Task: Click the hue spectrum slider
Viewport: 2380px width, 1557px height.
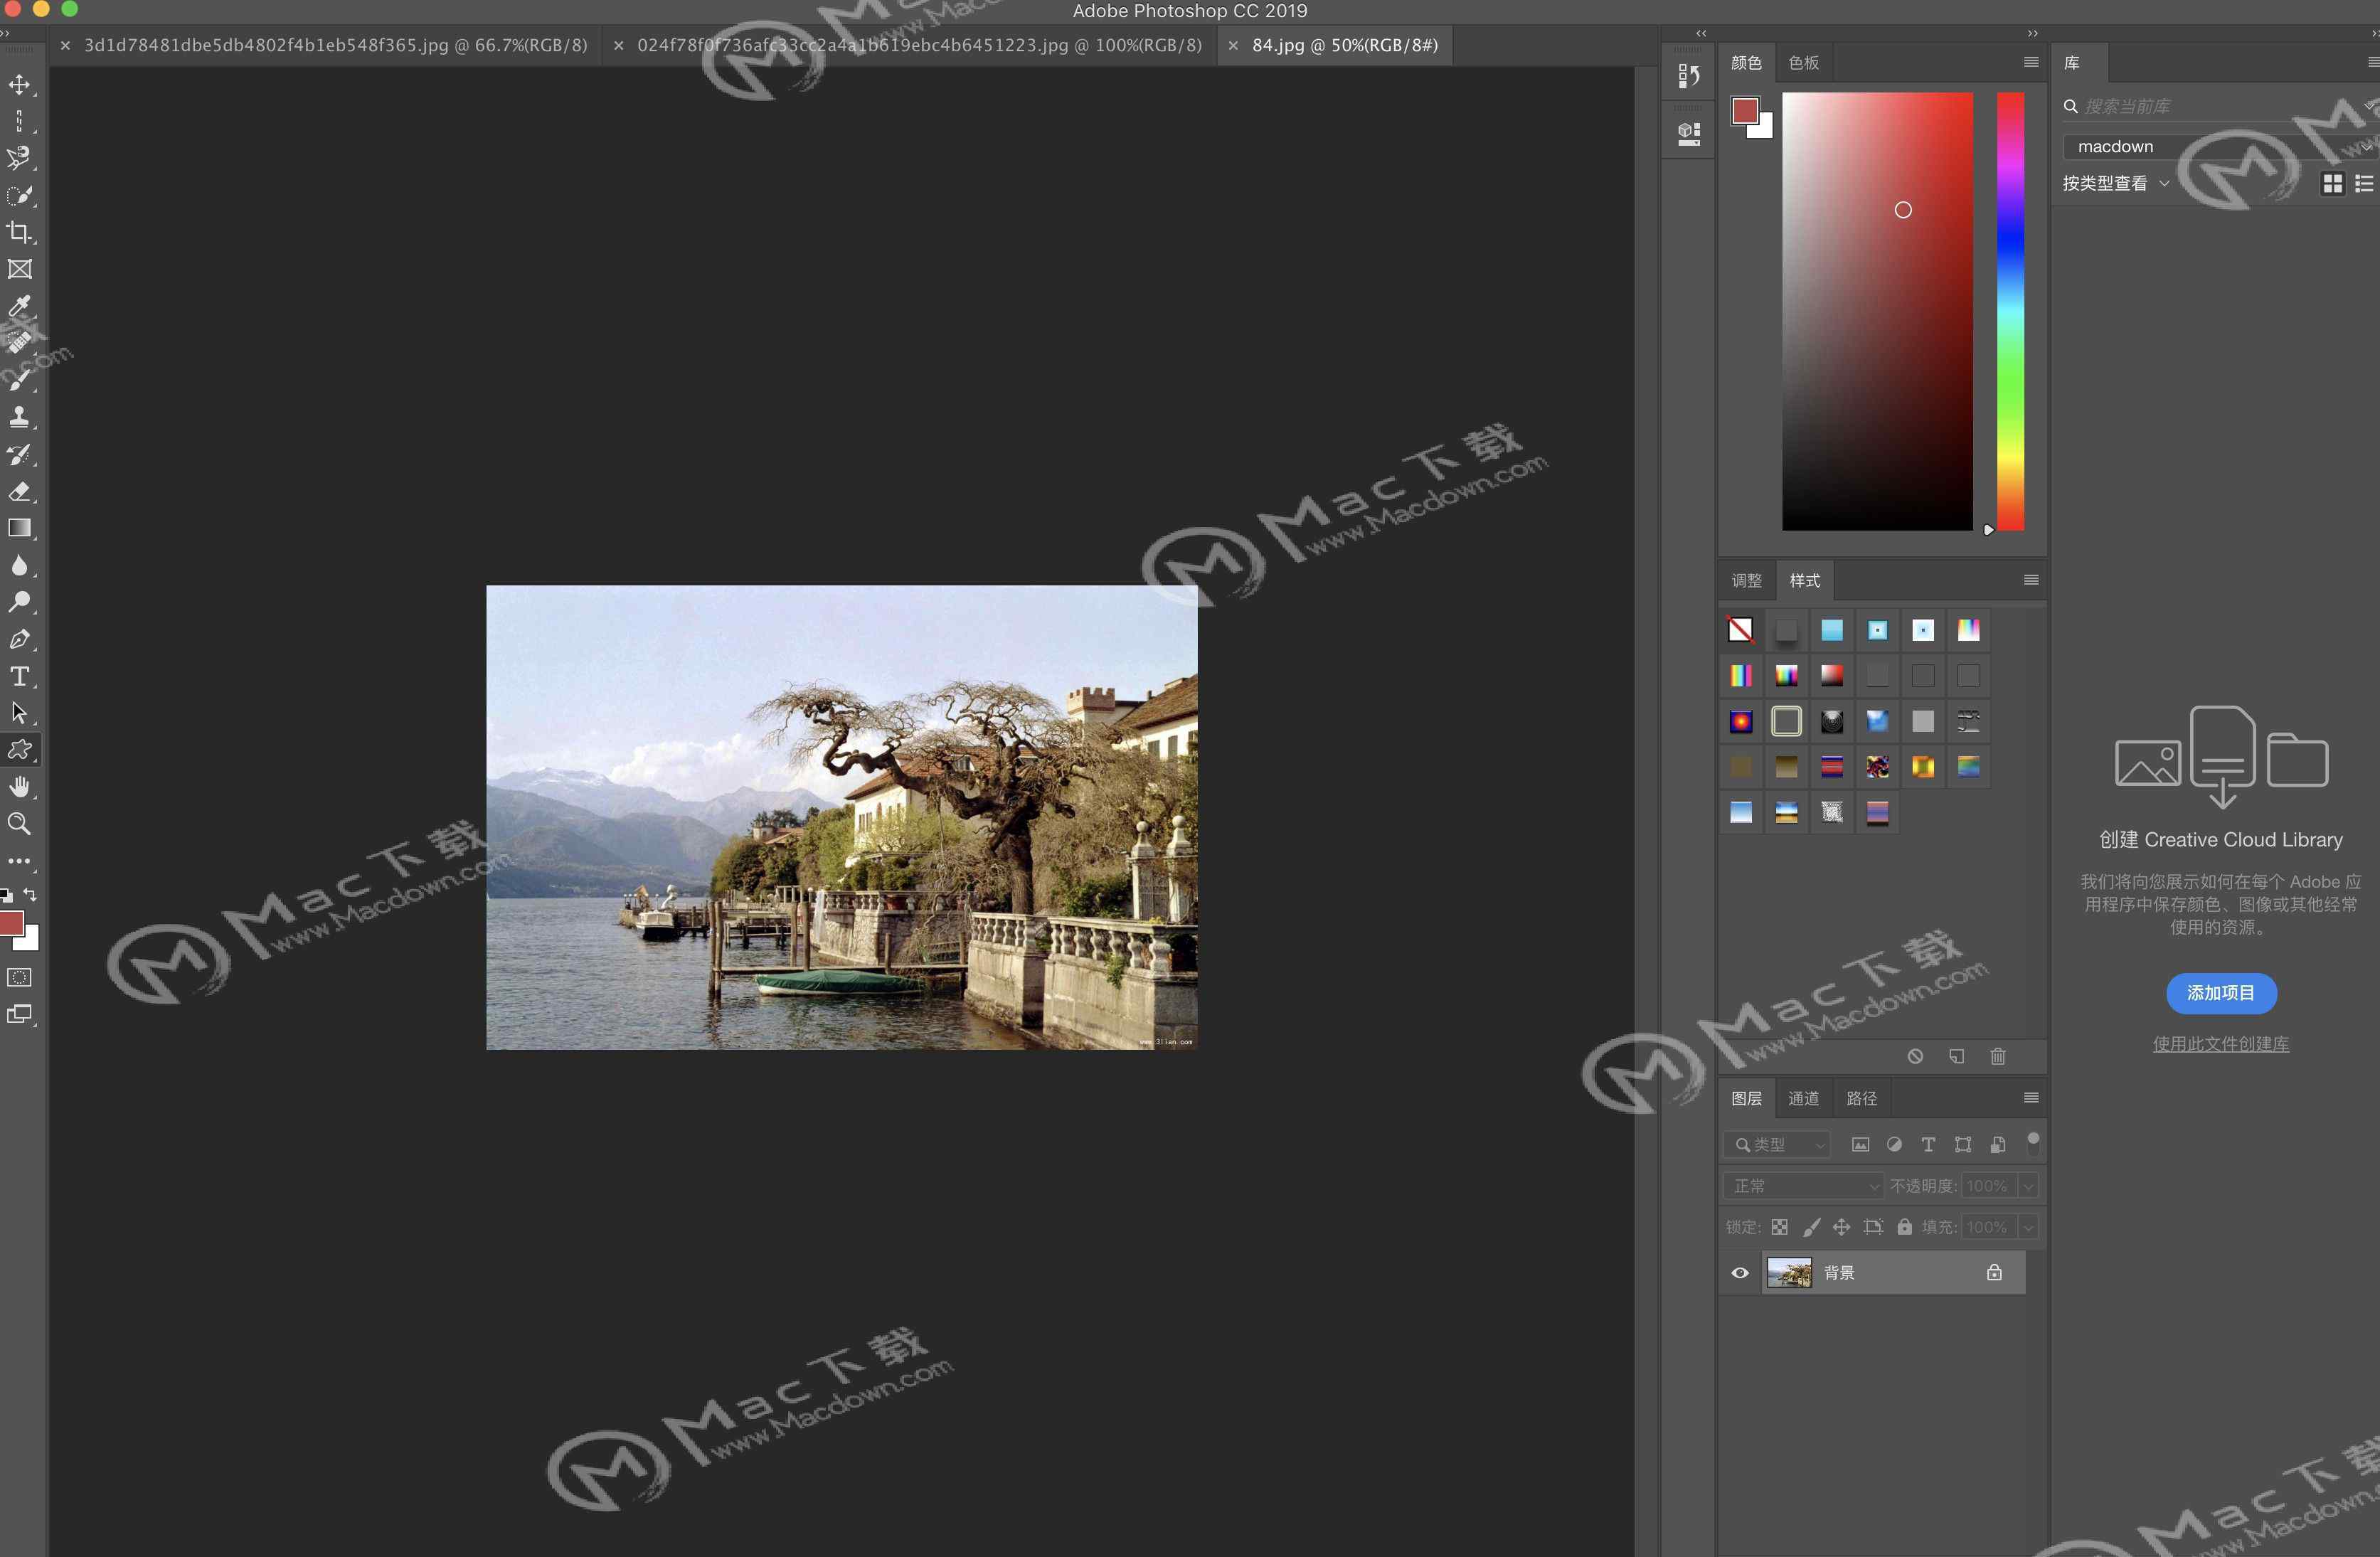Action: [x=2010, y=311]
